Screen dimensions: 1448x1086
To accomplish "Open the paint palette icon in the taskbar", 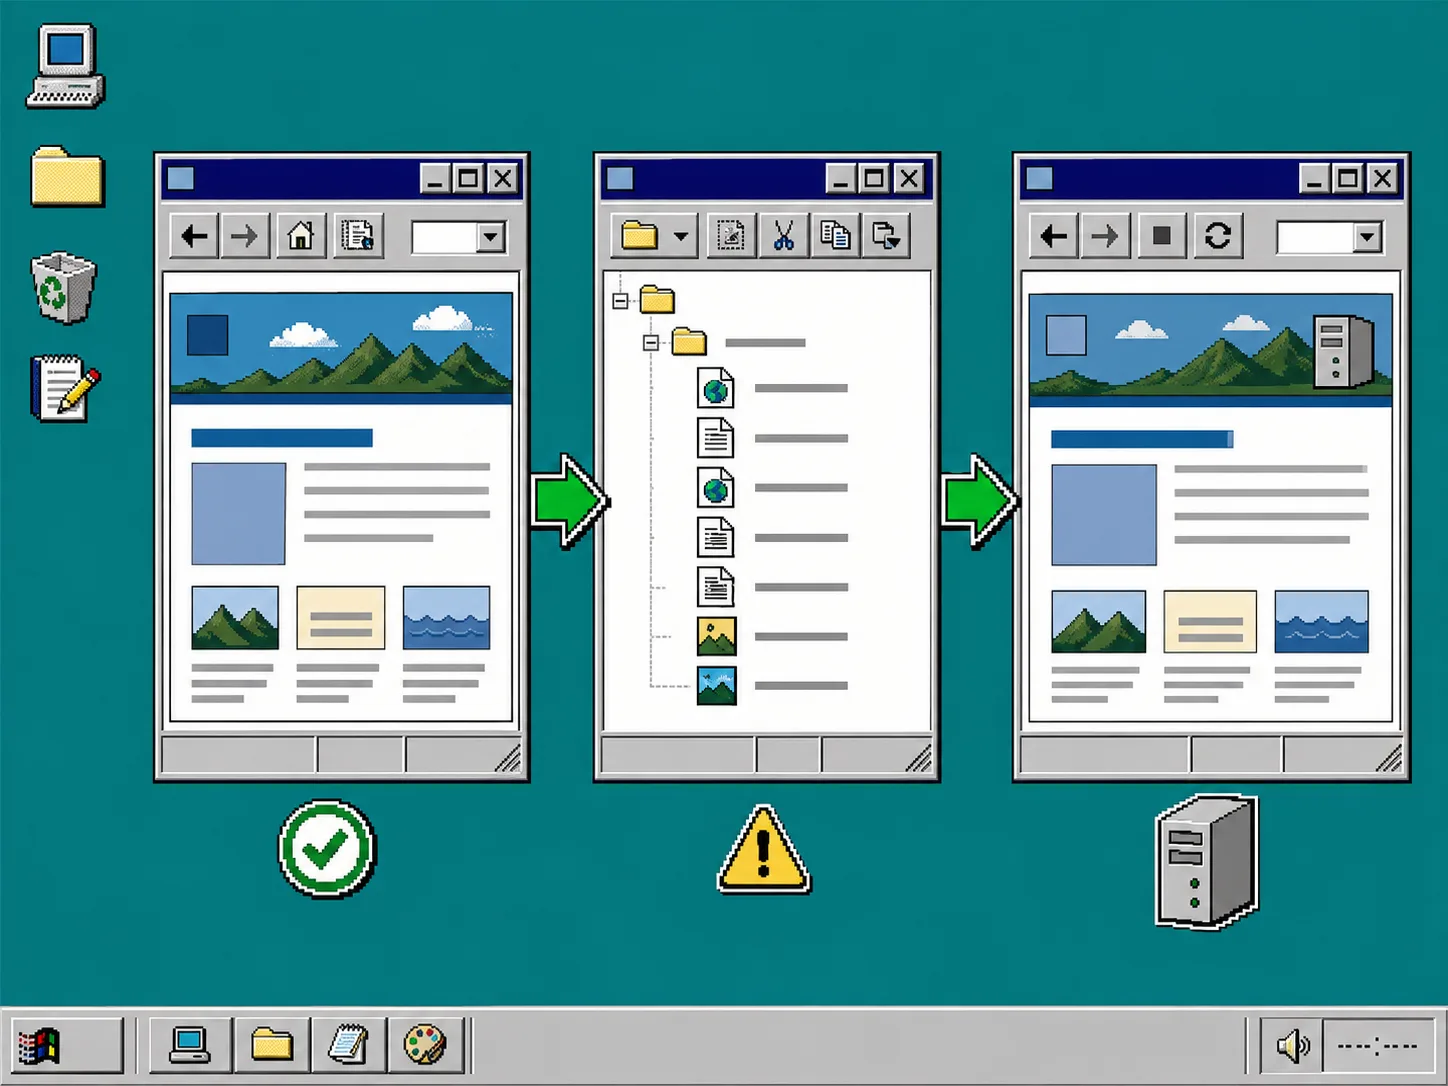I will [x=425, y=1046].
